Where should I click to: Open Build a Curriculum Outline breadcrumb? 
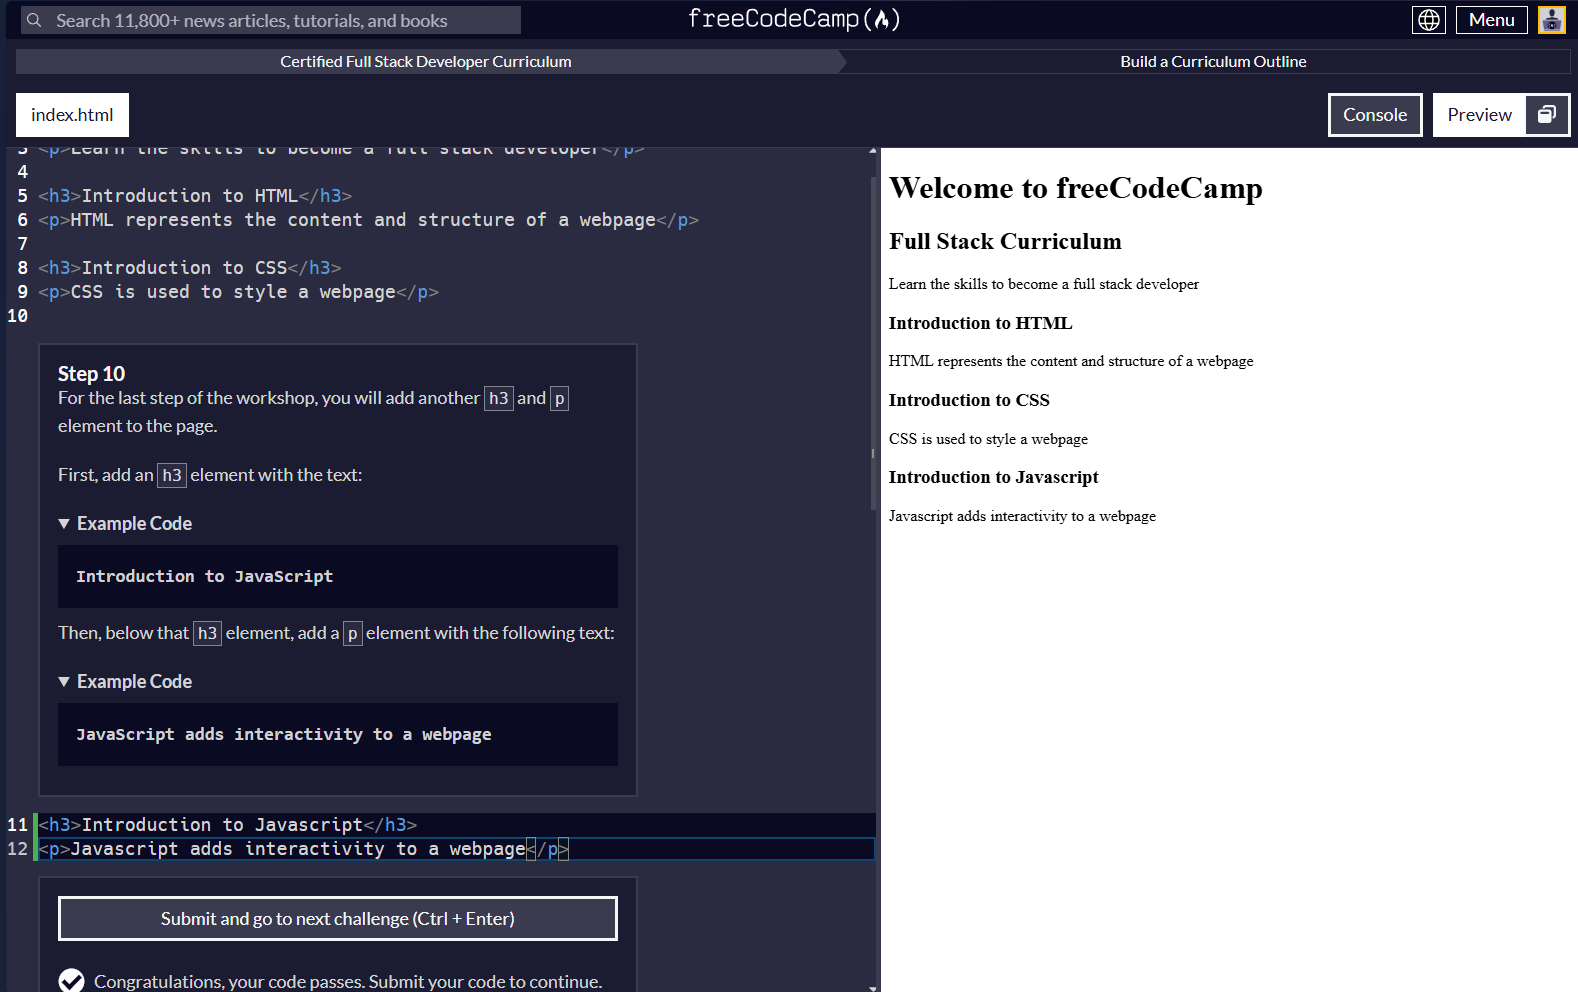tap(1213, 61)
